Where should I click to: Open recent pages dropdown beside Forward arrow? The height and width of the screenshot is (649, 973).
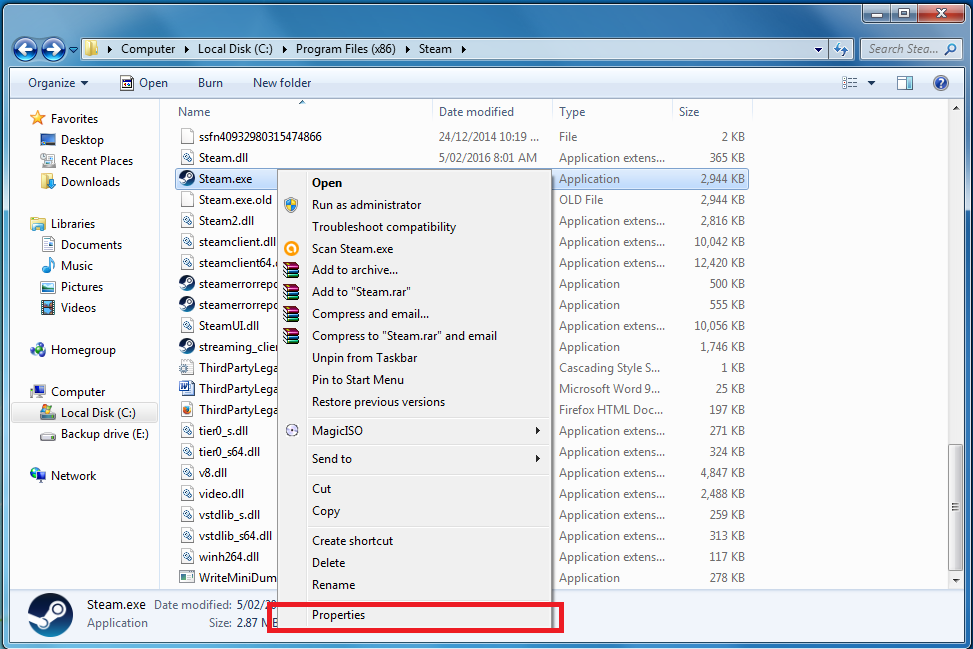click(73, 50)
